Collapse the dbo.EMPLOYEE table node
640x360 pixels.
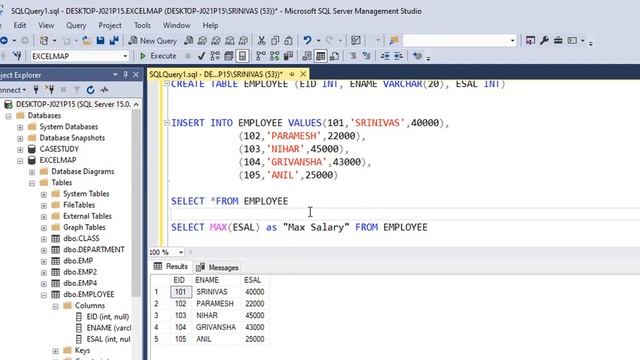[44, 295]
